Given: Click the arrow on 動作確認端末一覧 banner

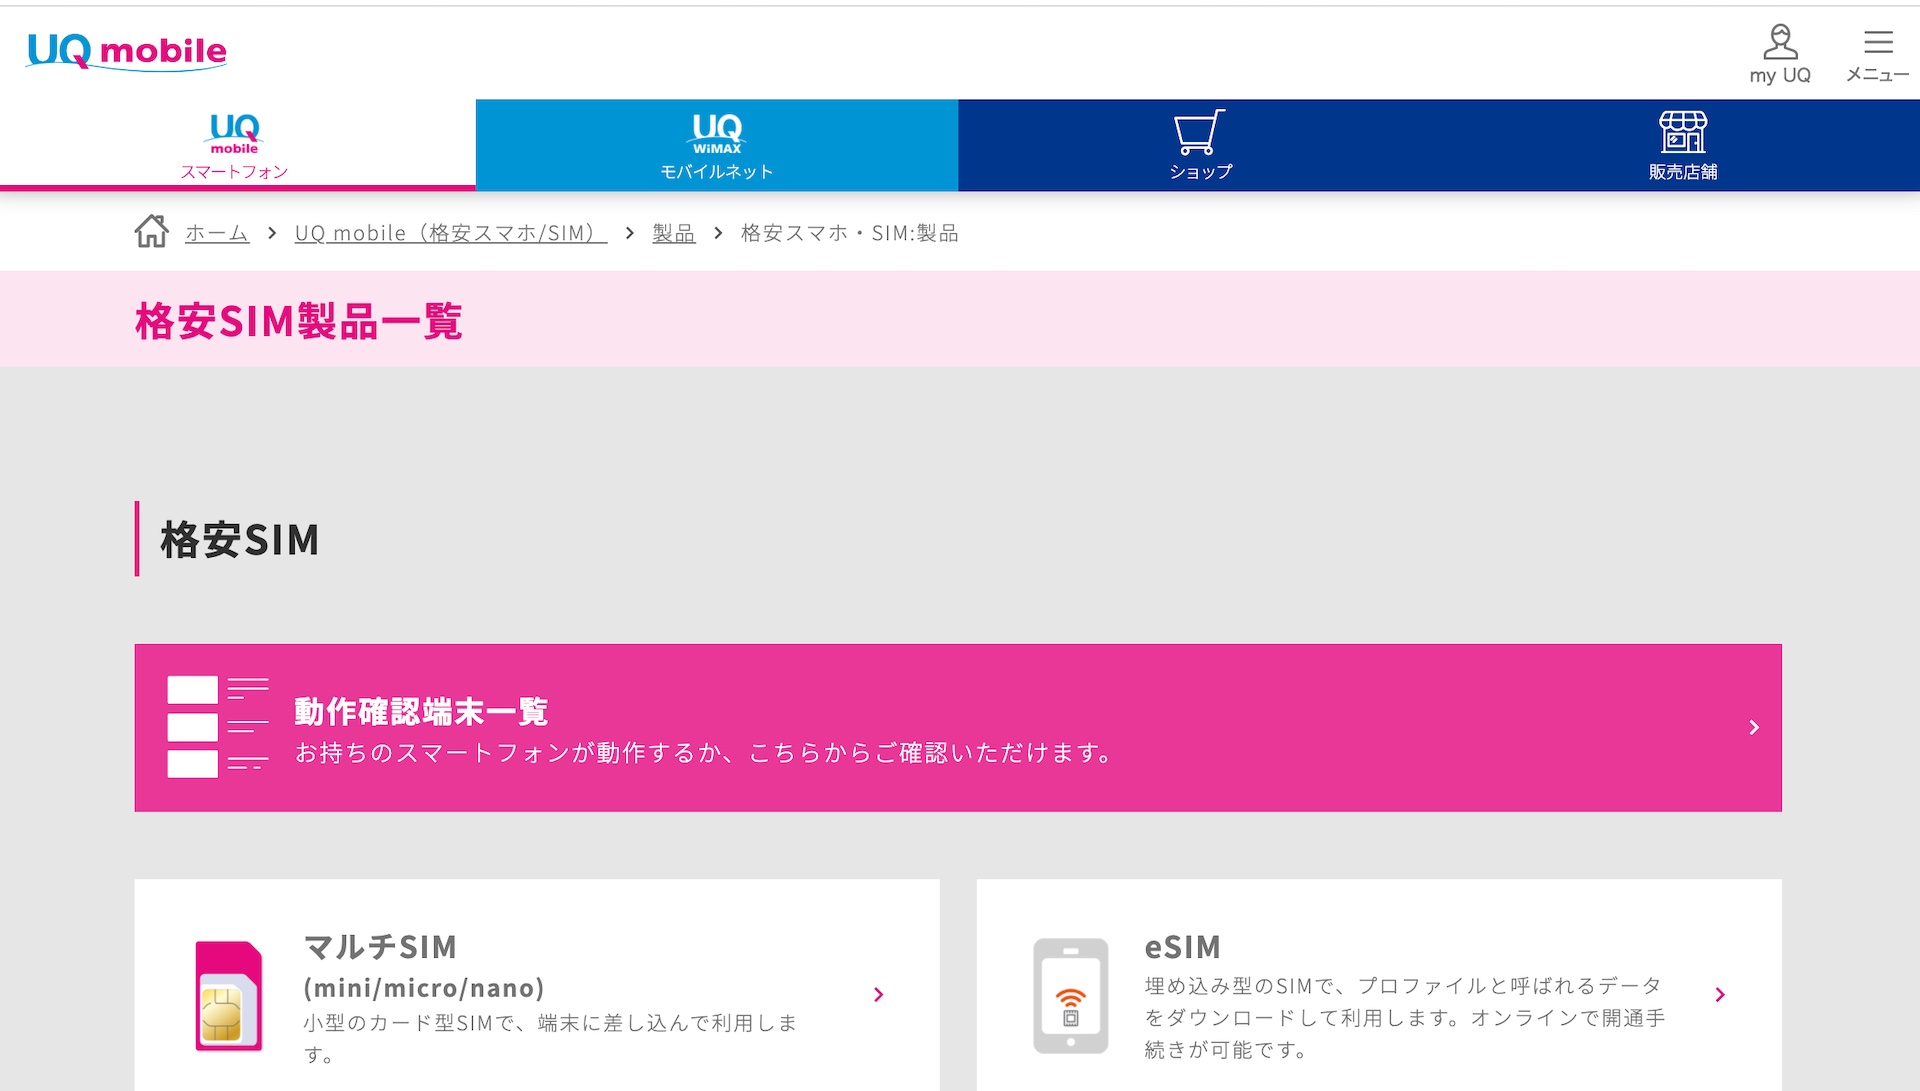Looking at the screenshot, I should (1753, 727).
